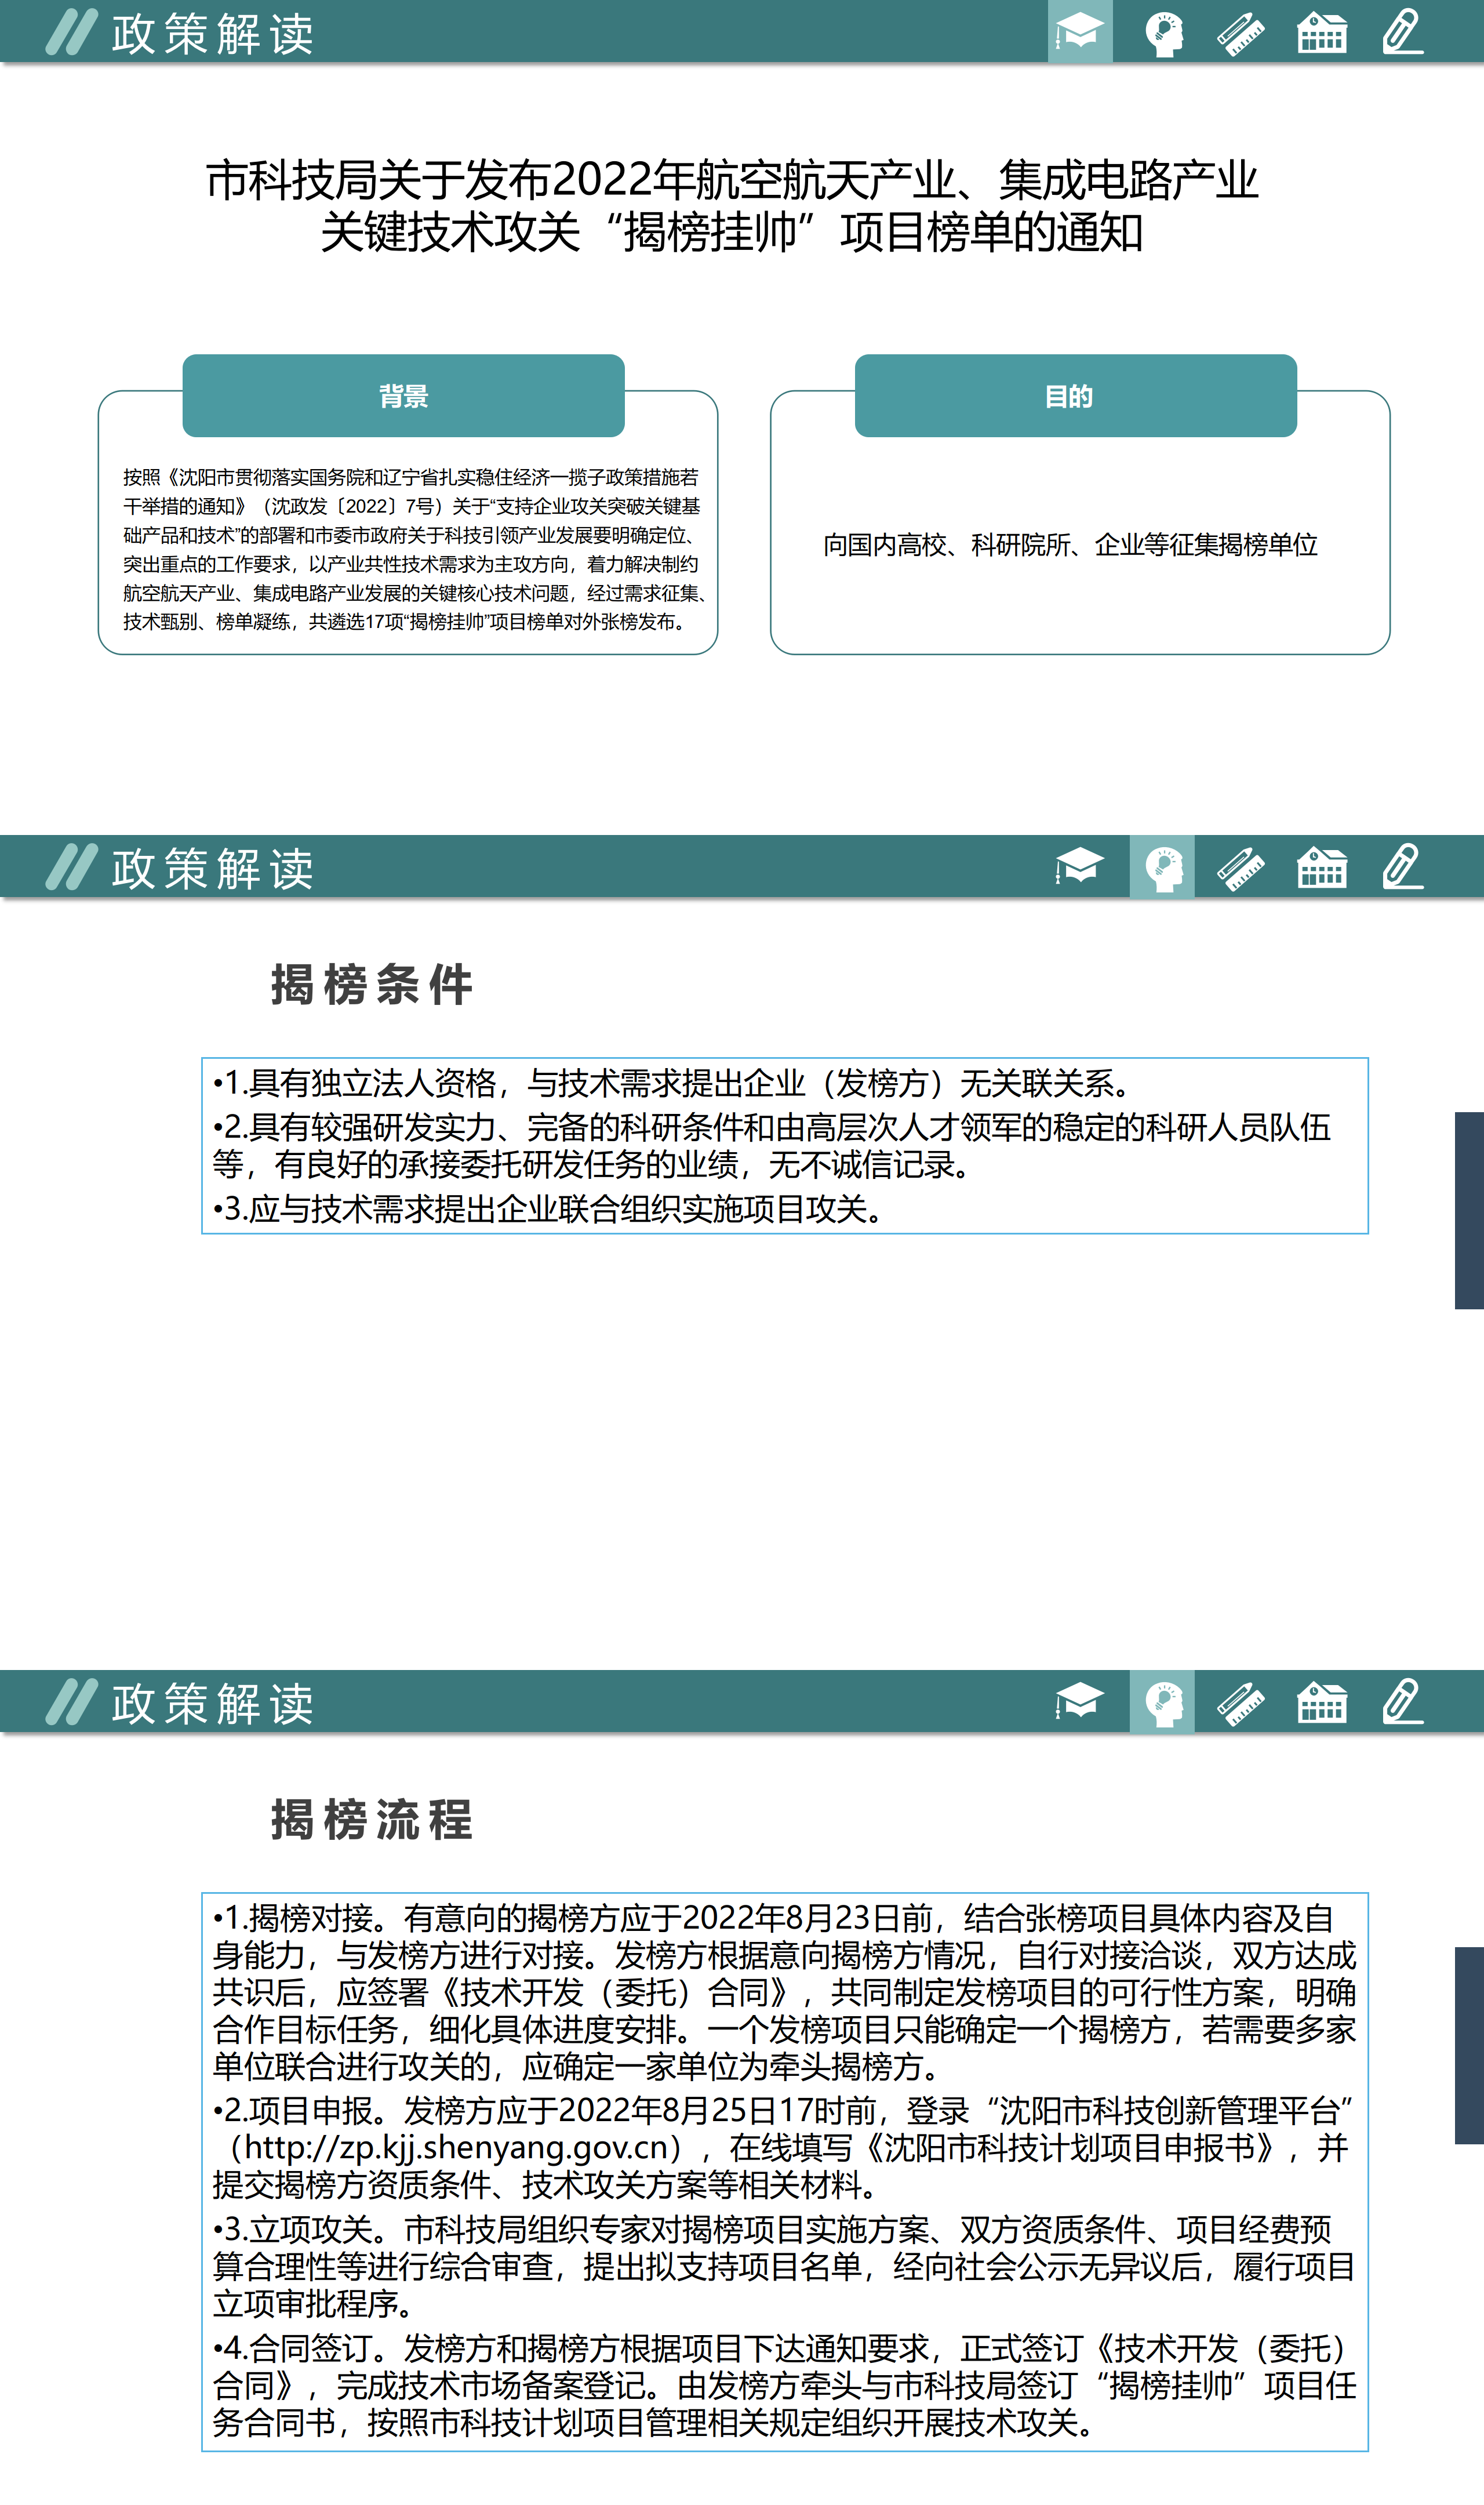1484x2505 pixels.
Task: Click the 政策解读 title in the topmost header
Action: (x=213, y=34)
